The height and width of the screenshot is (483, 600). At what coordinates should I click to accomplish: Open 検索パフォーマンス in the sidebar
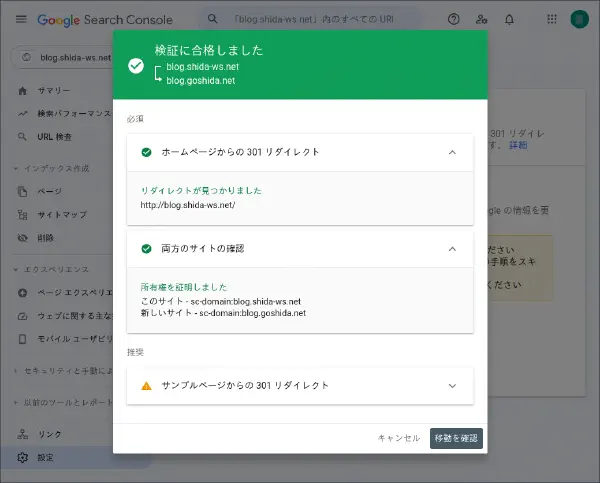tap(74, 114)
